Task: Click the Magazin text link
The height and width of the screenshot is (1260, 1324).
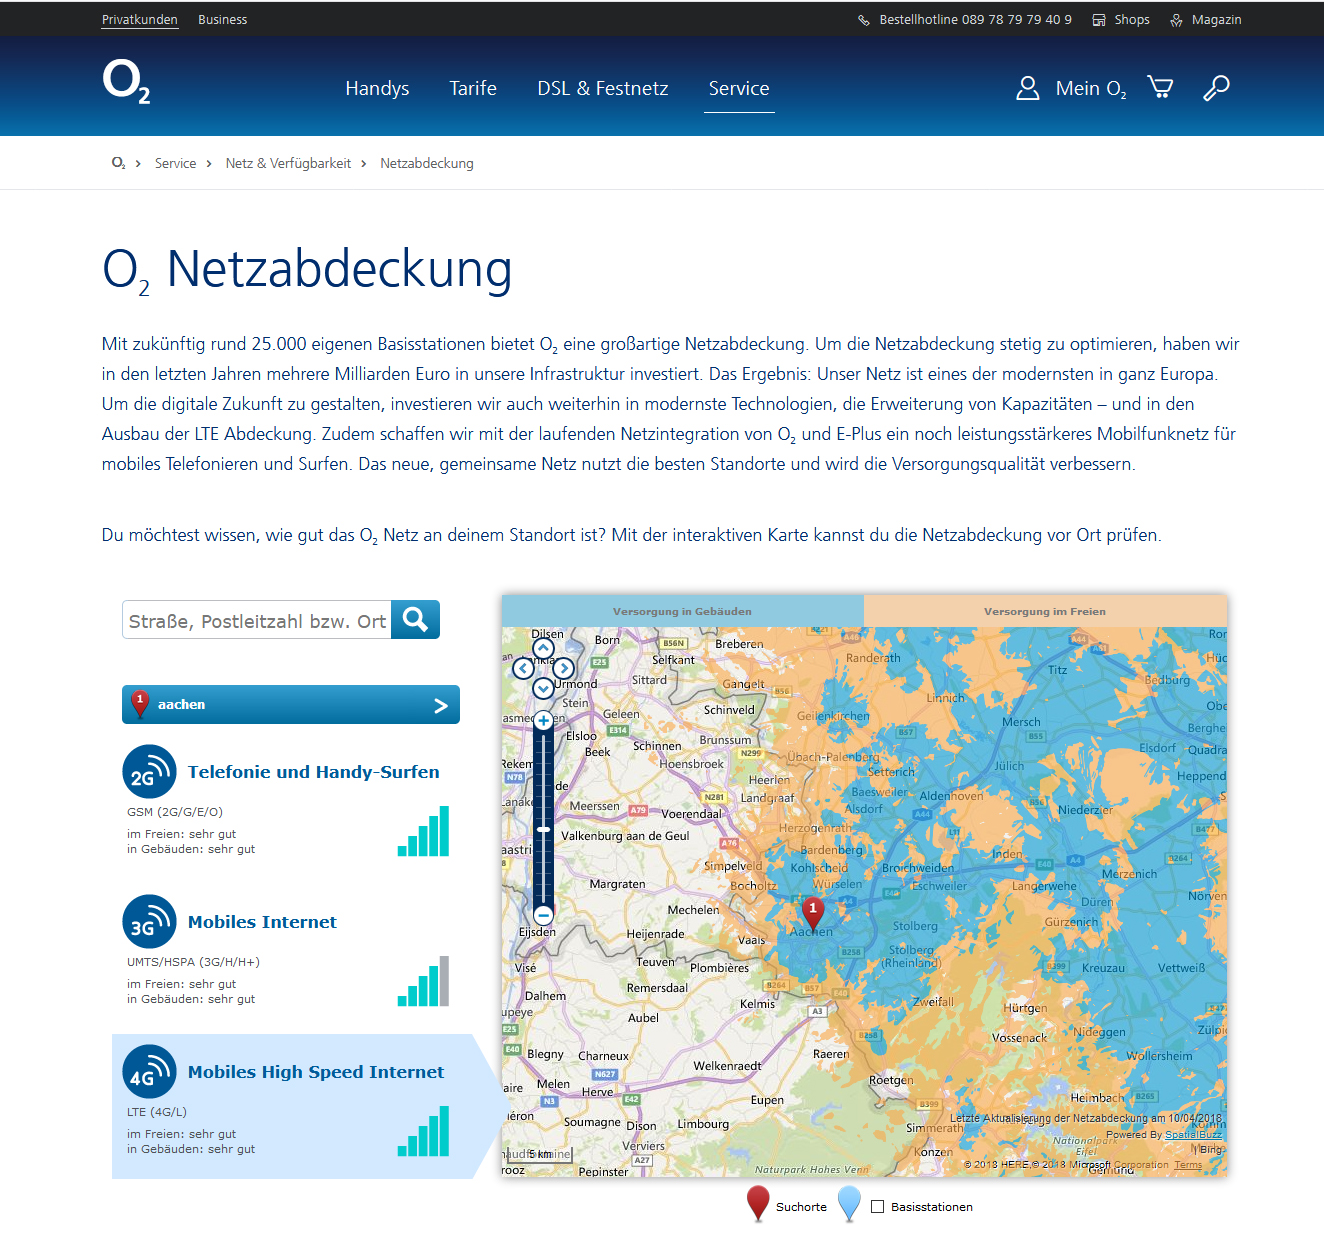Action: (x=1217, y=20)
